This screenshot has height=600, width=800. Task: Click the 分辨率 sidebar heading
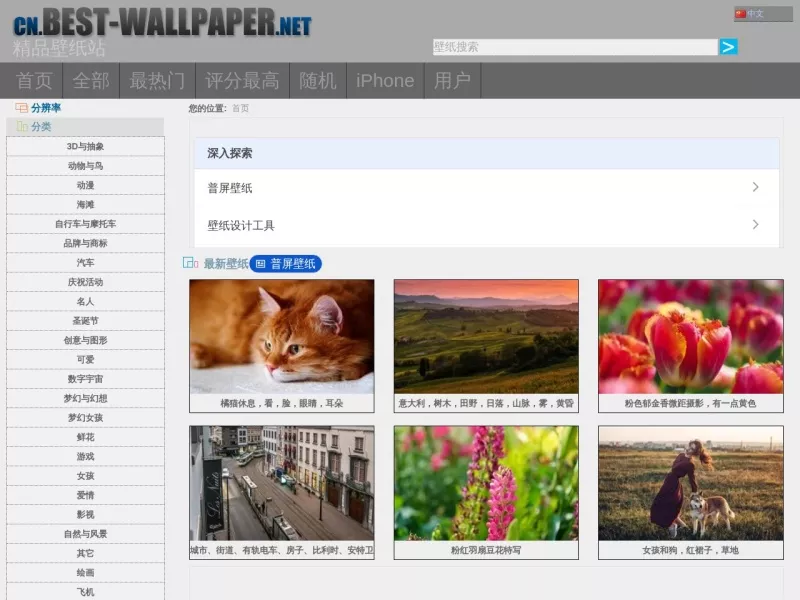pos(46,108)
